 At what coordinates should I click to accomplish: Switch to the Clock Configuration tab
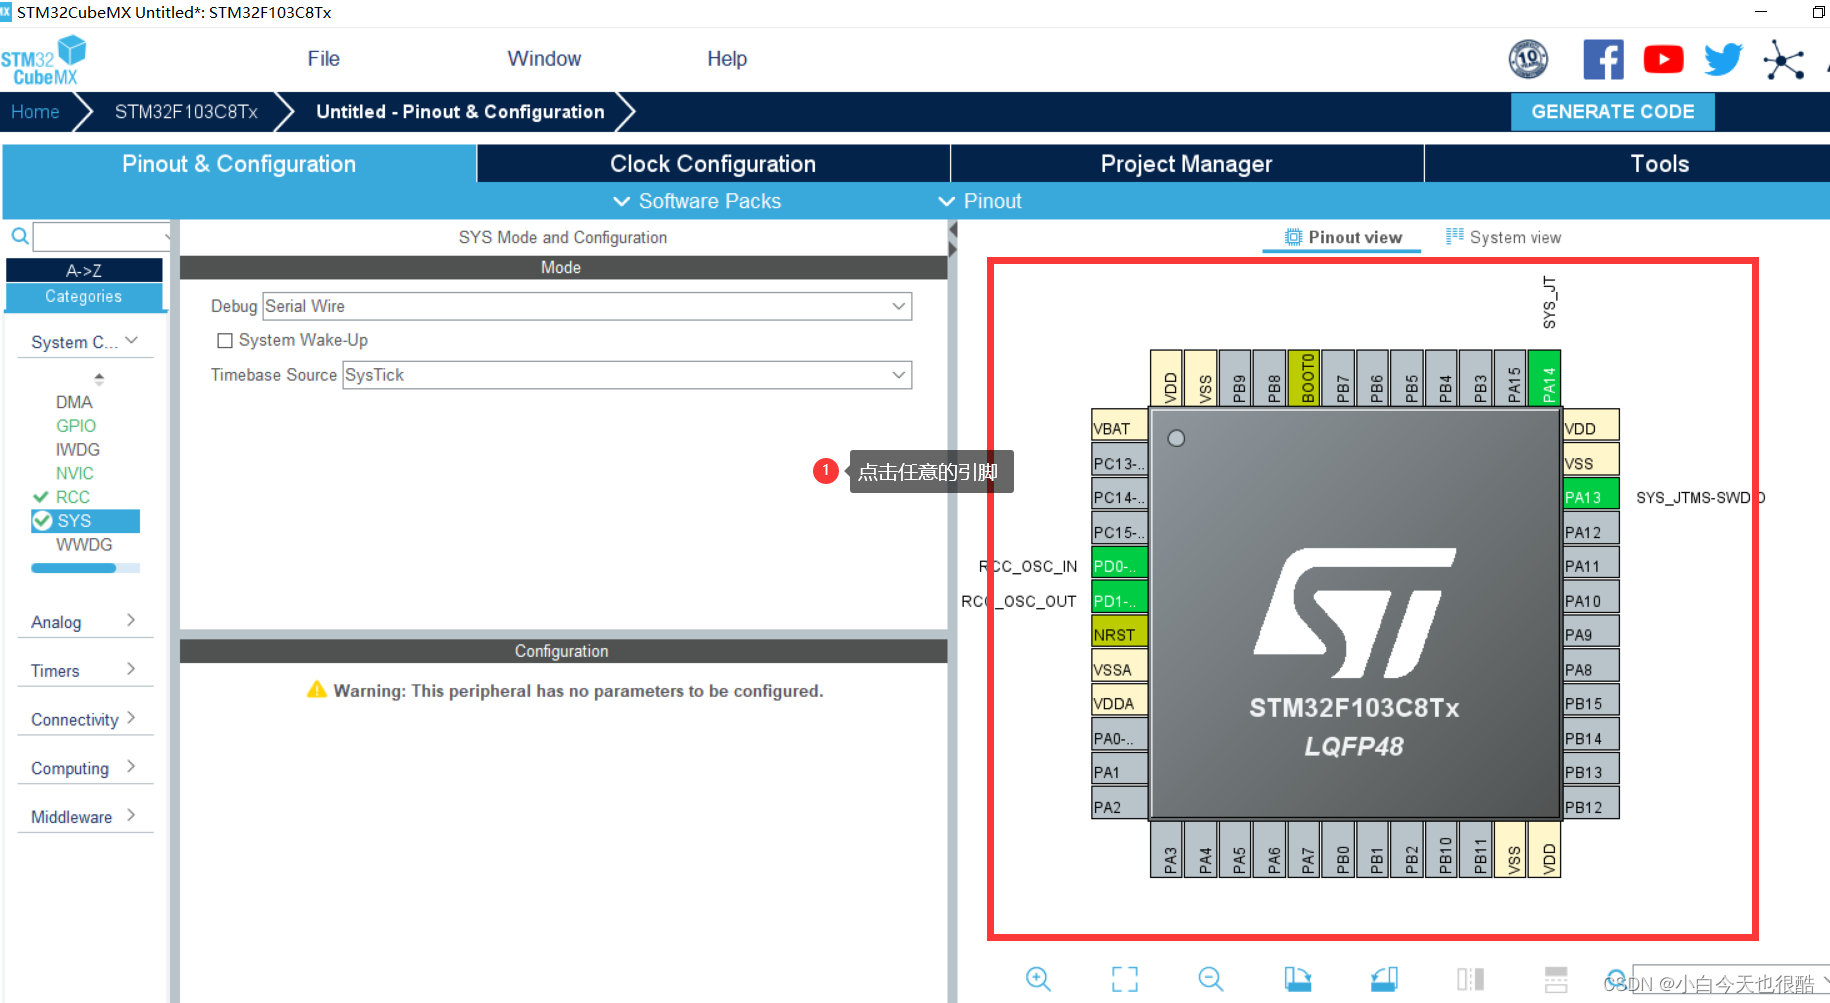pyautogui.click(x=712, y=163)
